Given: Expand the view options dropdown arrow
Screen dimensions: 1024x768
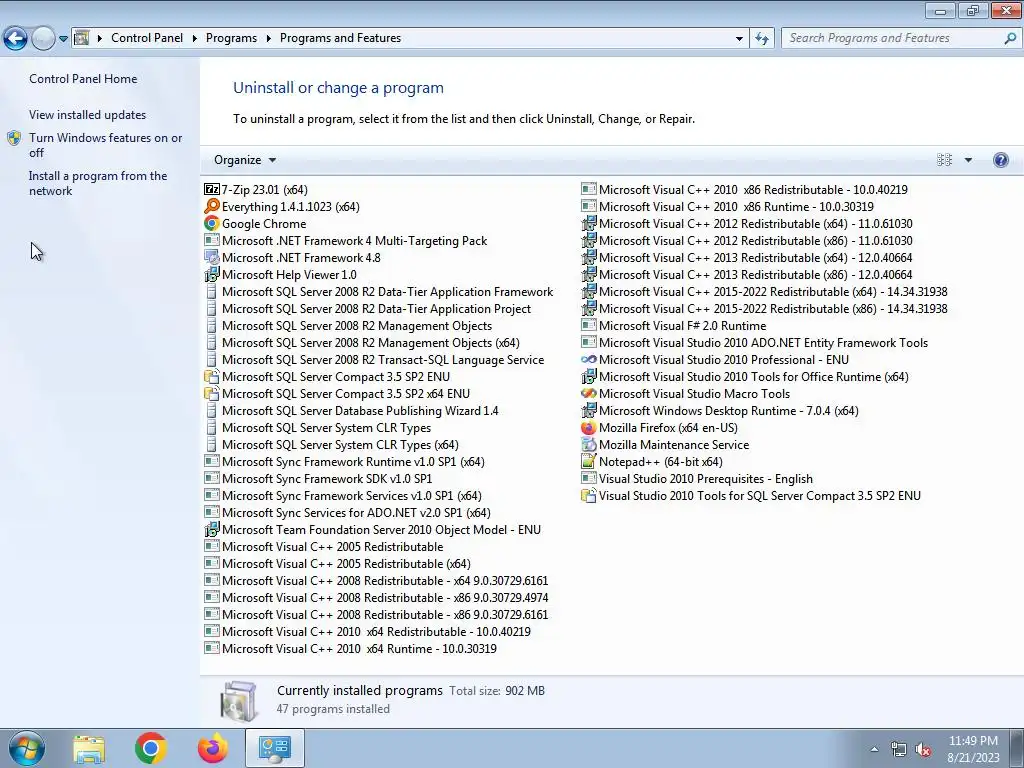Looking at the screenshot, I should (968, 160).
